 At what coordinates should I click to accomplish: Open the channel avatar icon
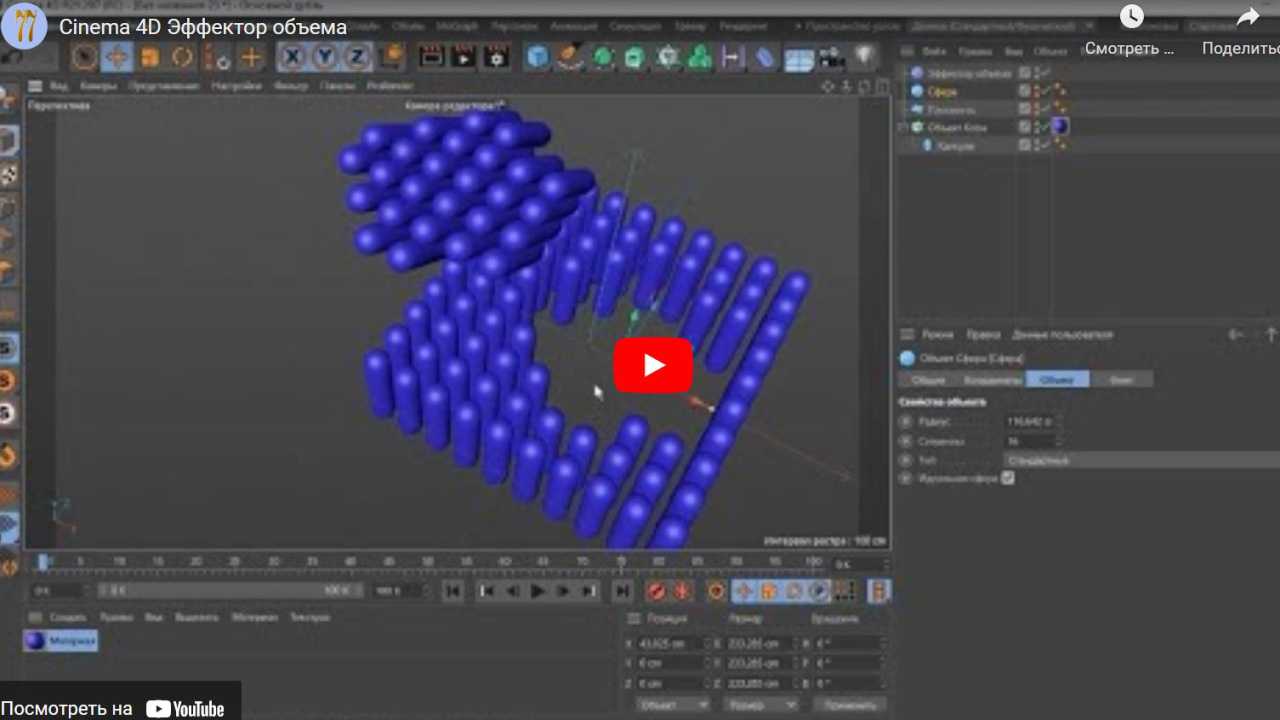point(24,26)
